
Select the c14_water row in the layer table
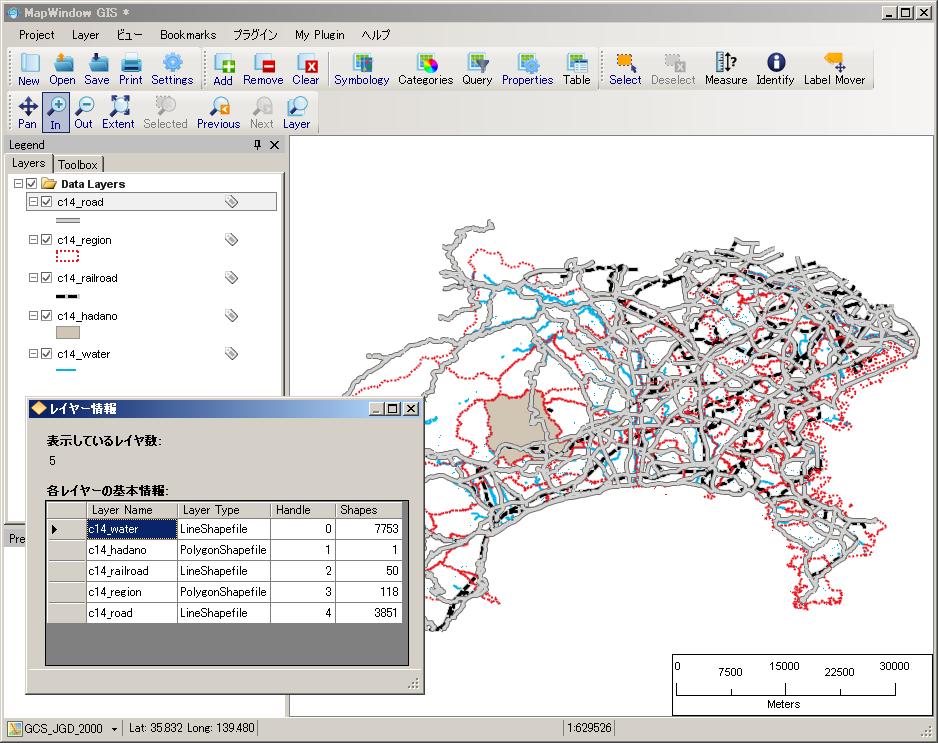click(x=131, y=528)
